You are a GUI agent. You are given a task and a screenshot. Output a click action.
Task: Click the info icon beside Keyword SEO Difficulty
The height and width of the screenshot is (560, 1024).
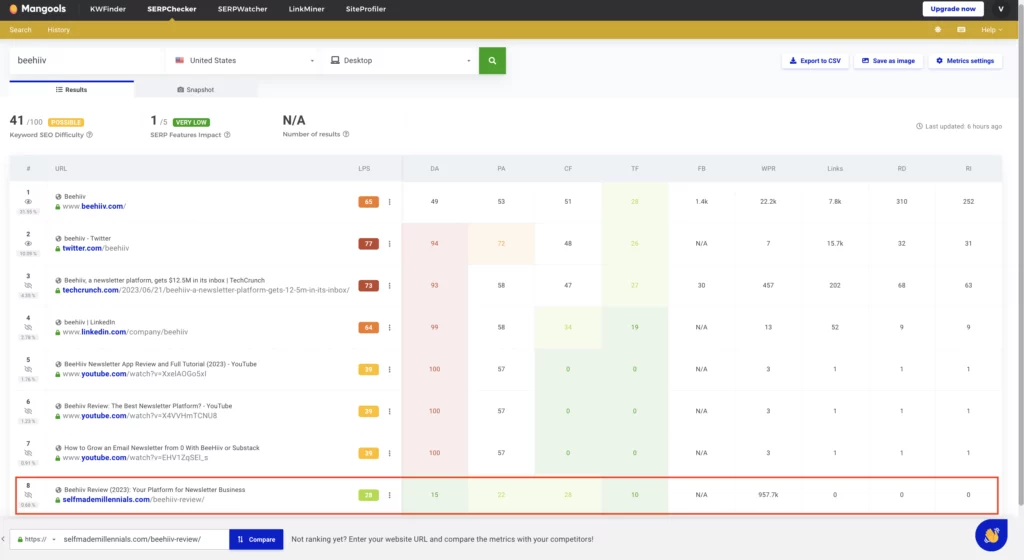tap(89, 135)
